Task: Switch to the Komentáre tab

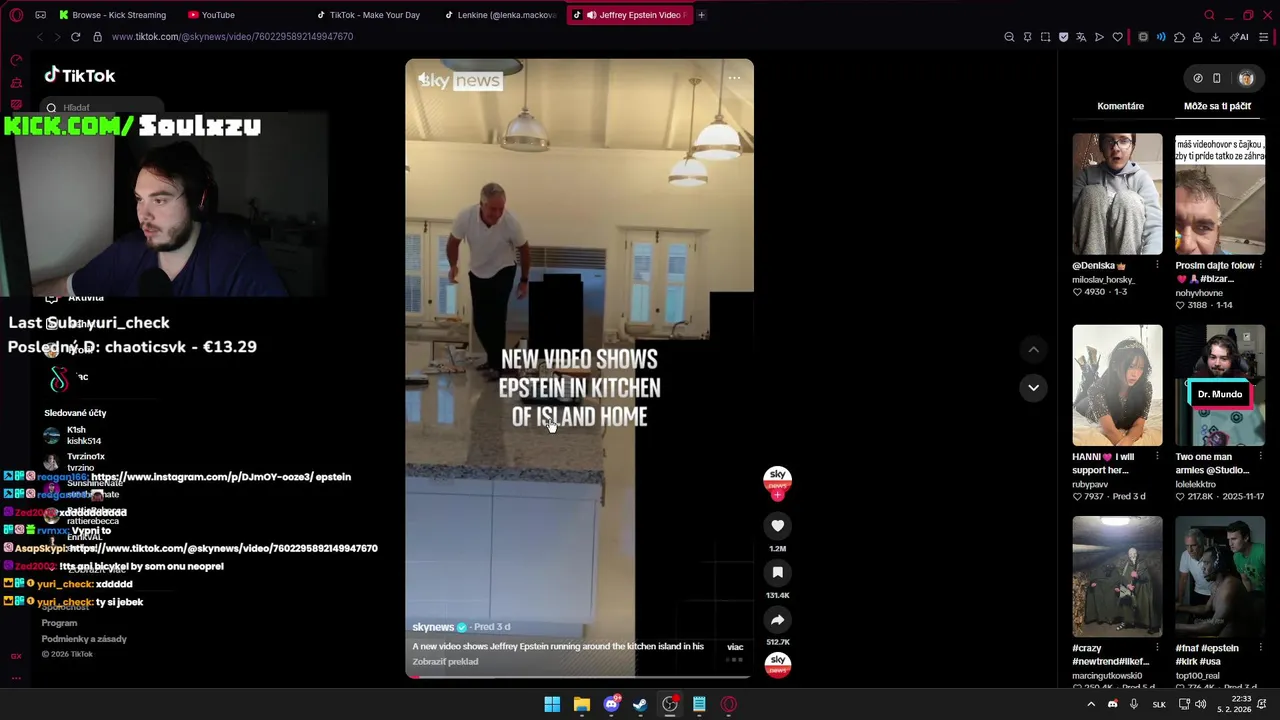Action: [x=1120, y=106]
